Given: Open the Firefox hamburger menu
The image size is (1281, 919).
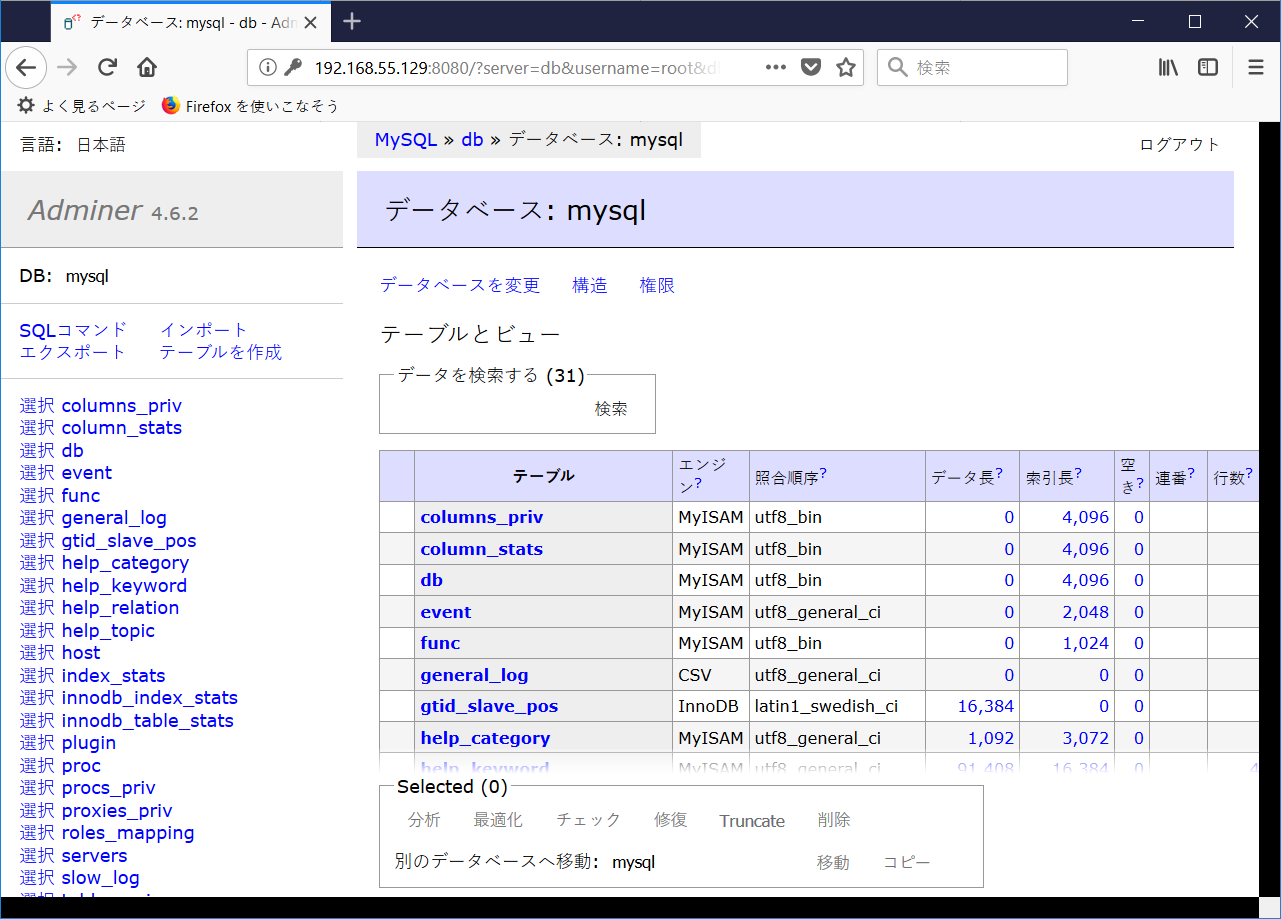Looking at the screenshot, I should [x=1255, y=67].
